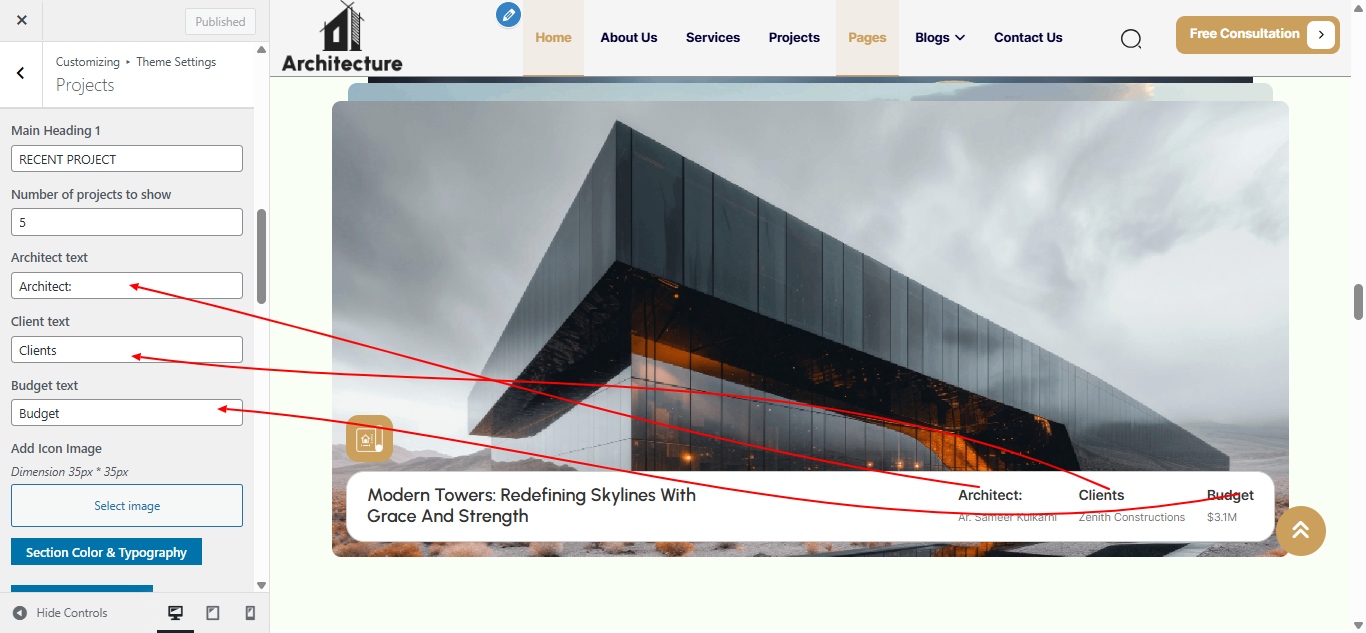Open the search magnifier icon in header
This screenshot has height=633, width=1366.
(1130, 39)
